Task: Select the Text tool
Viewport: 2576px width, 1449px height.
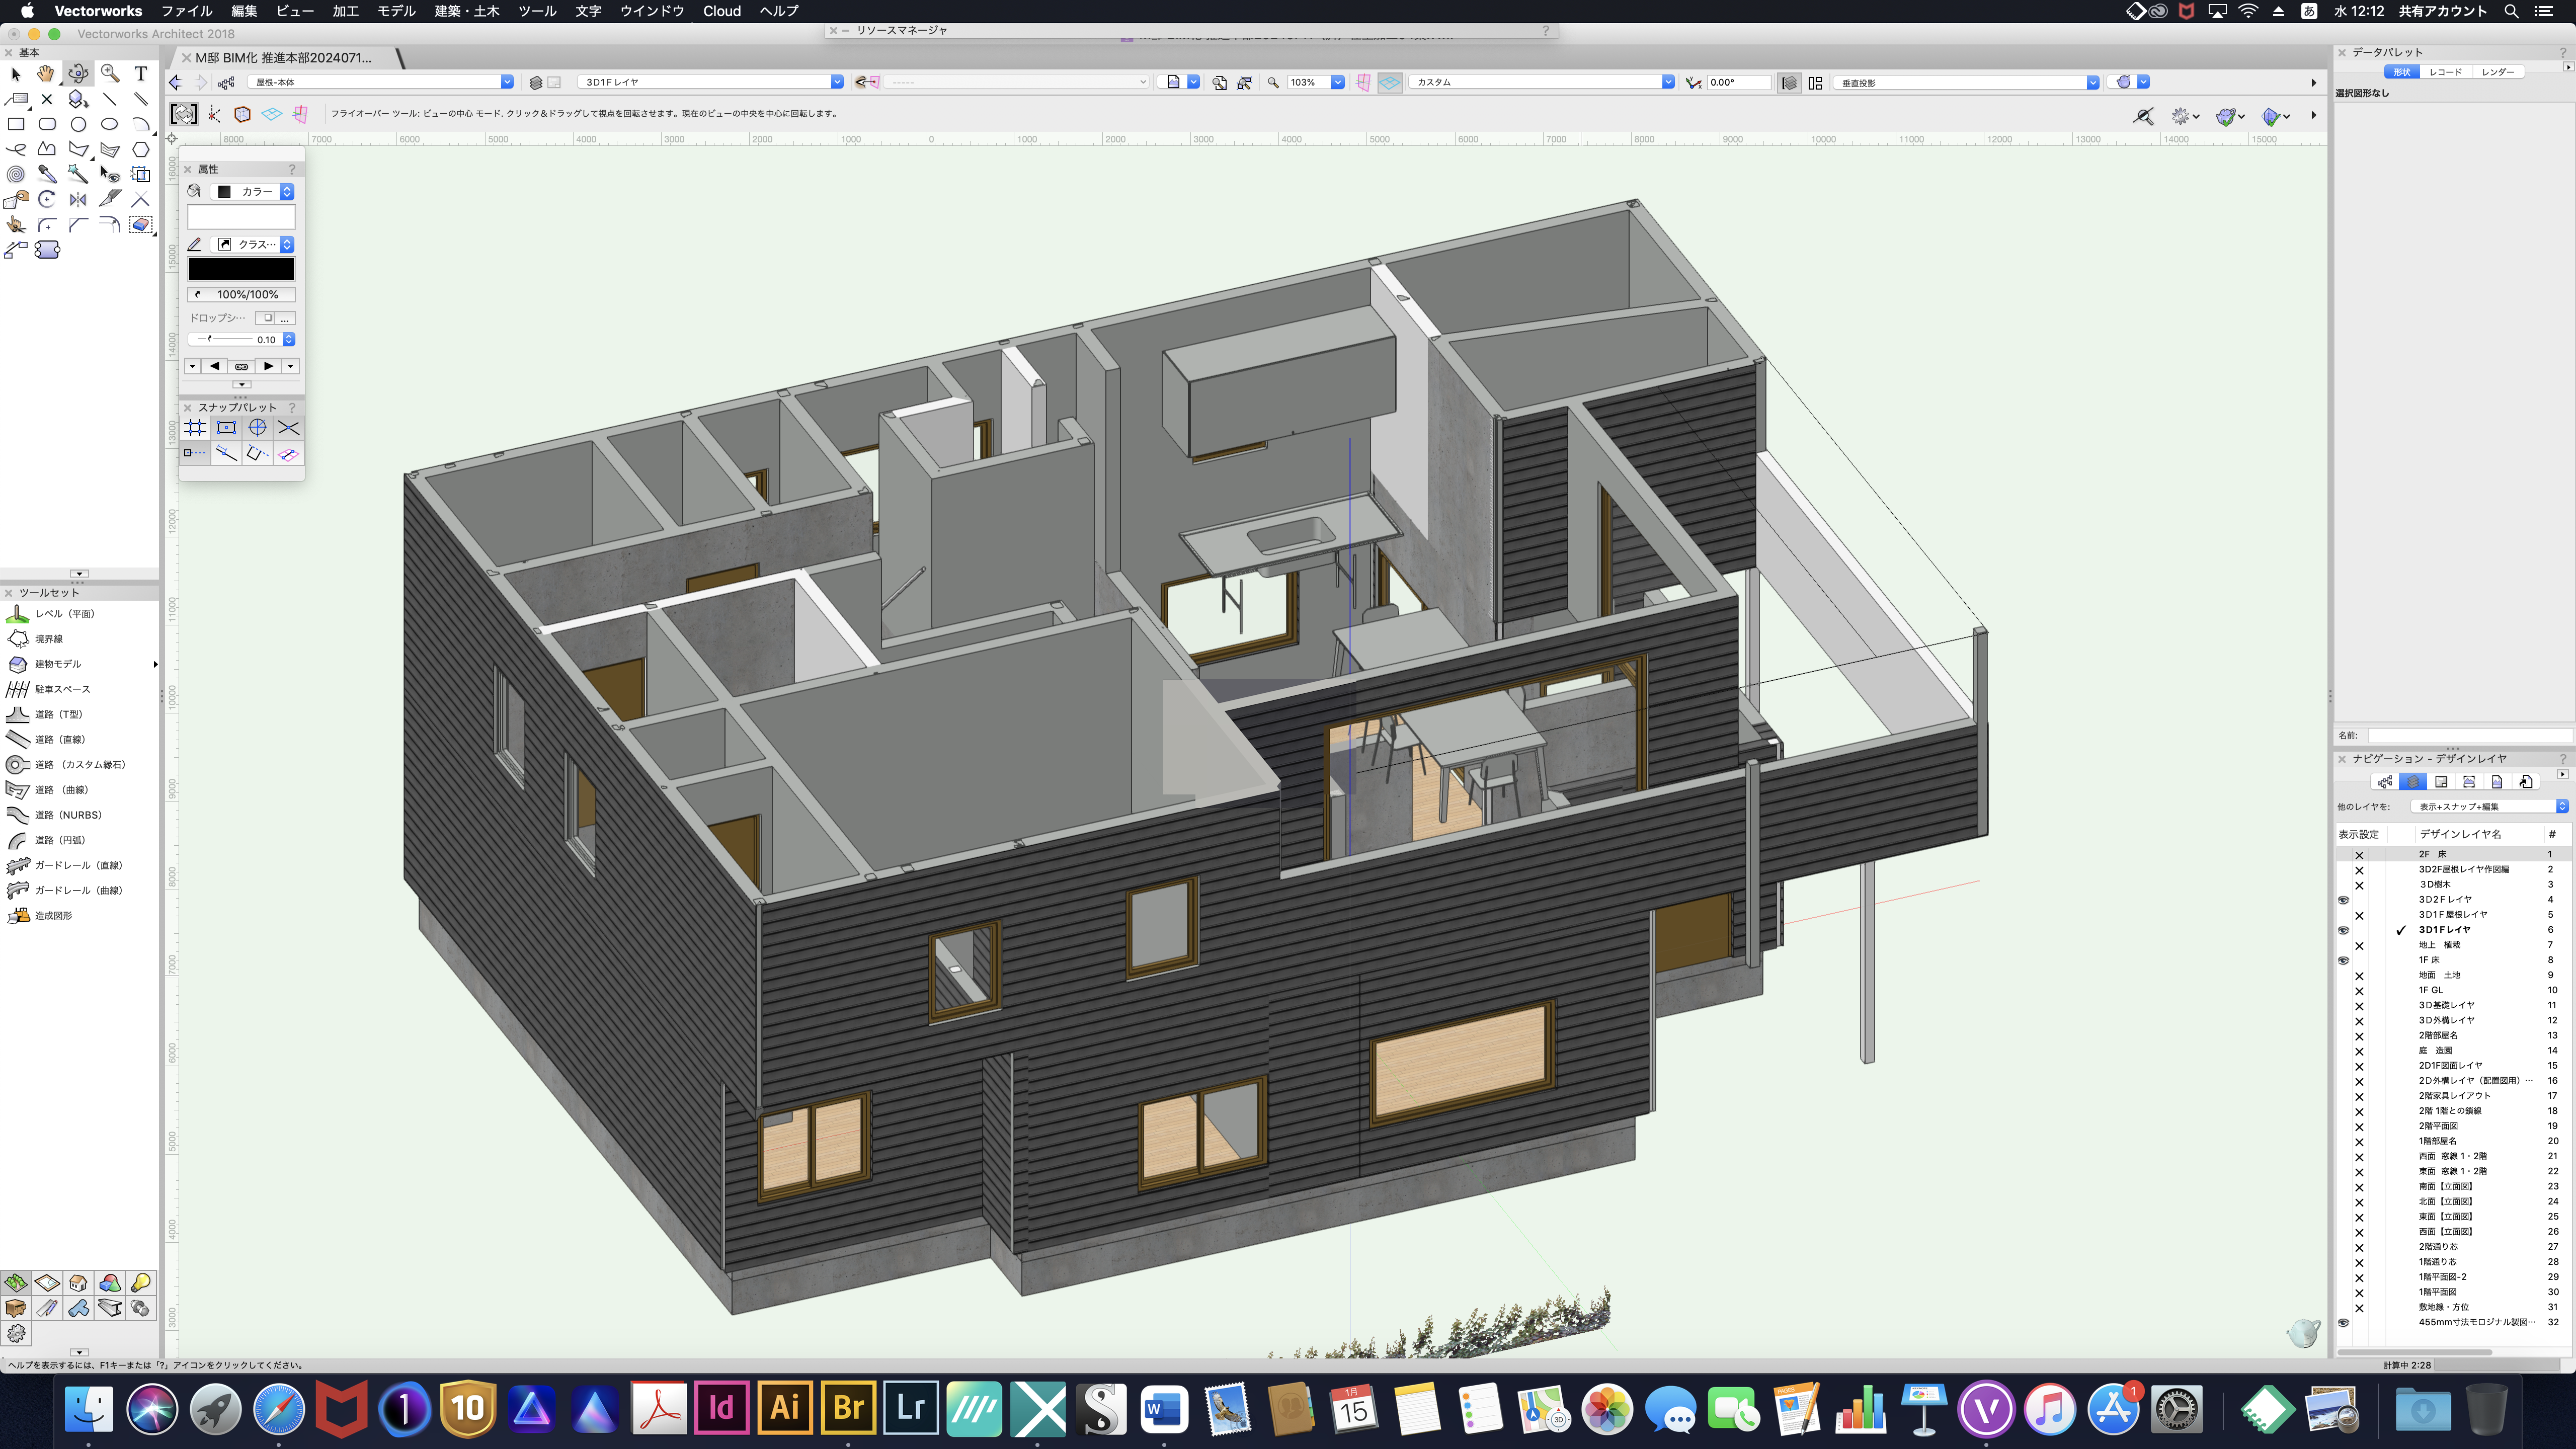Action: [141, 73]
